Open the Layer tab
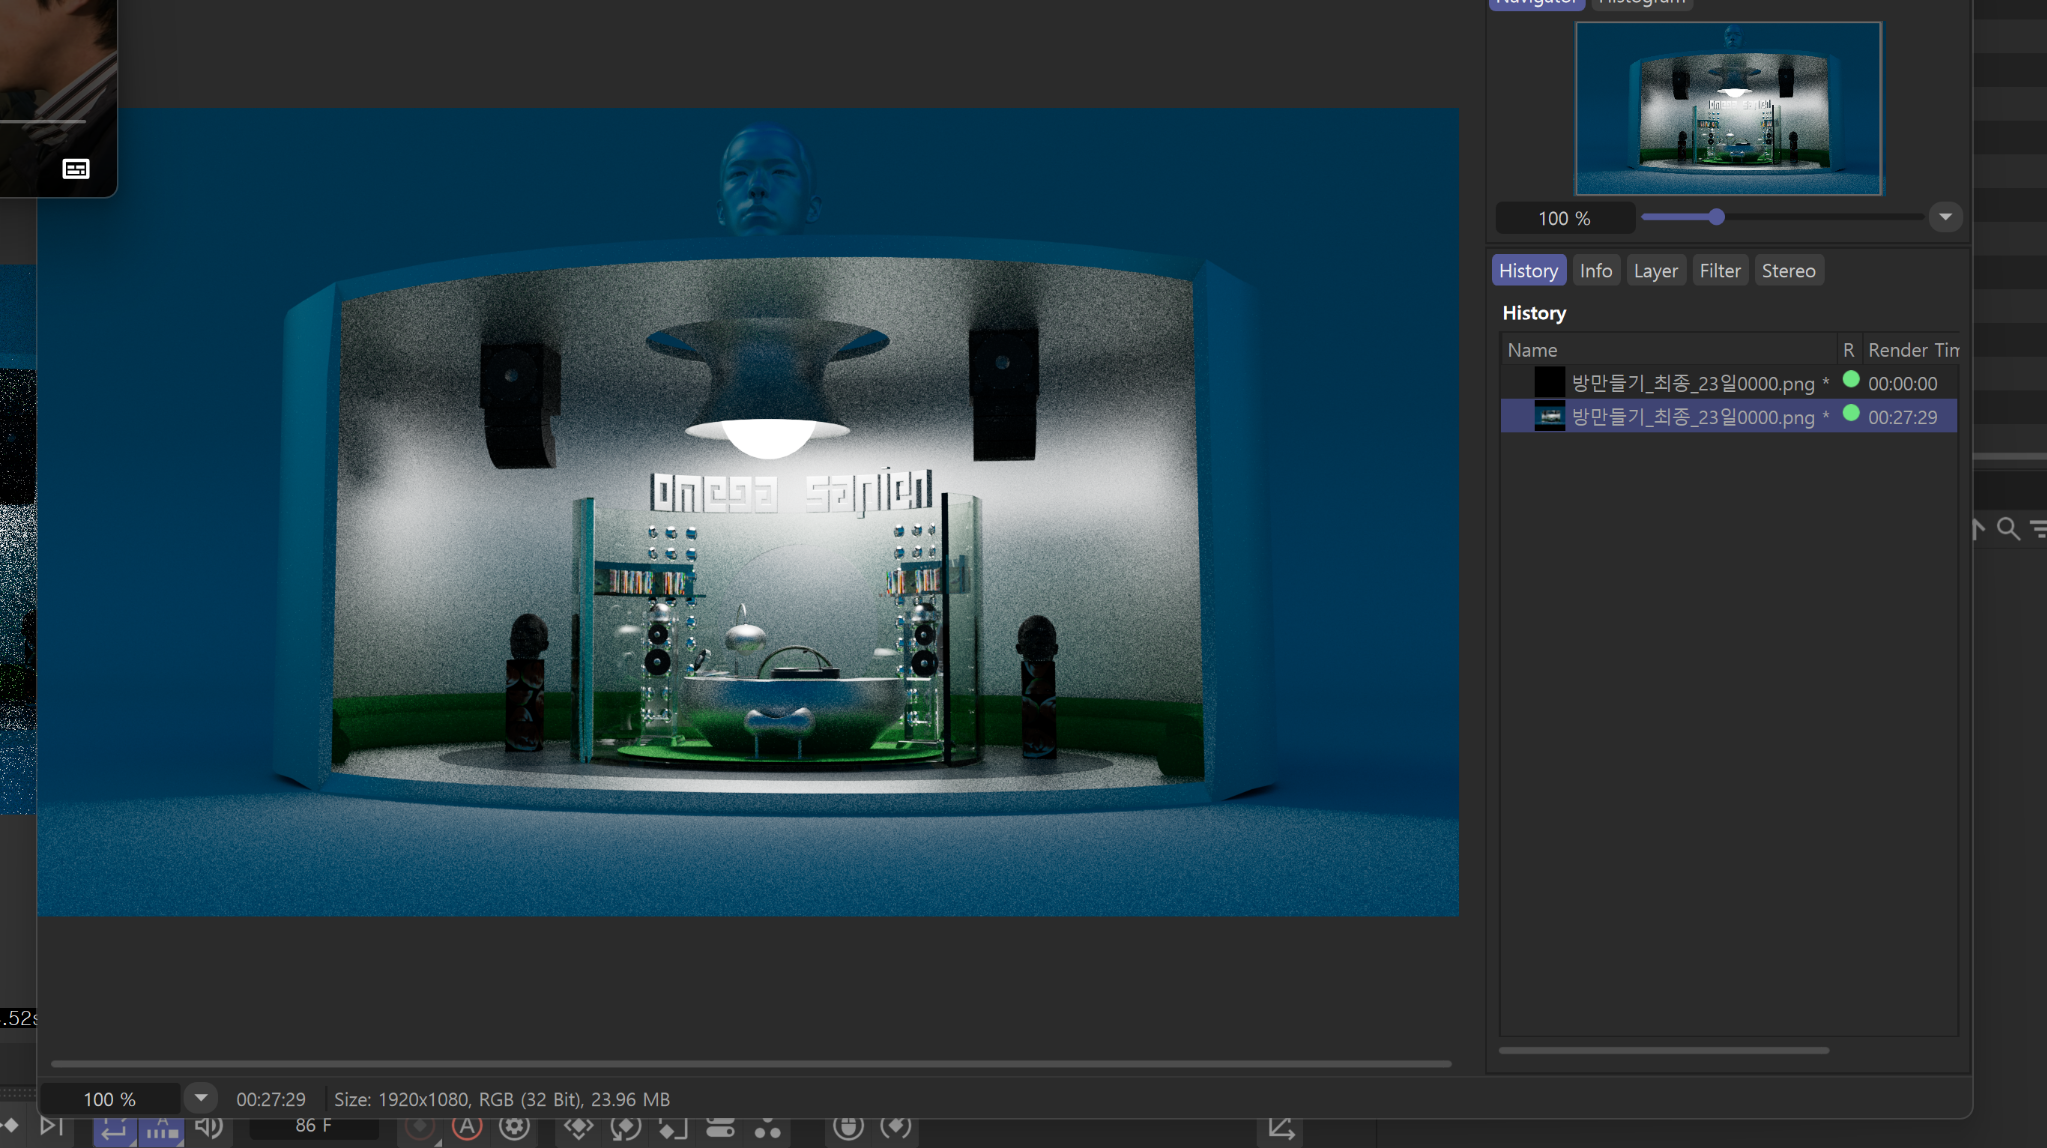Image resolution: width=2047 pixels, height=1148 pixels. coord(1656,270)
